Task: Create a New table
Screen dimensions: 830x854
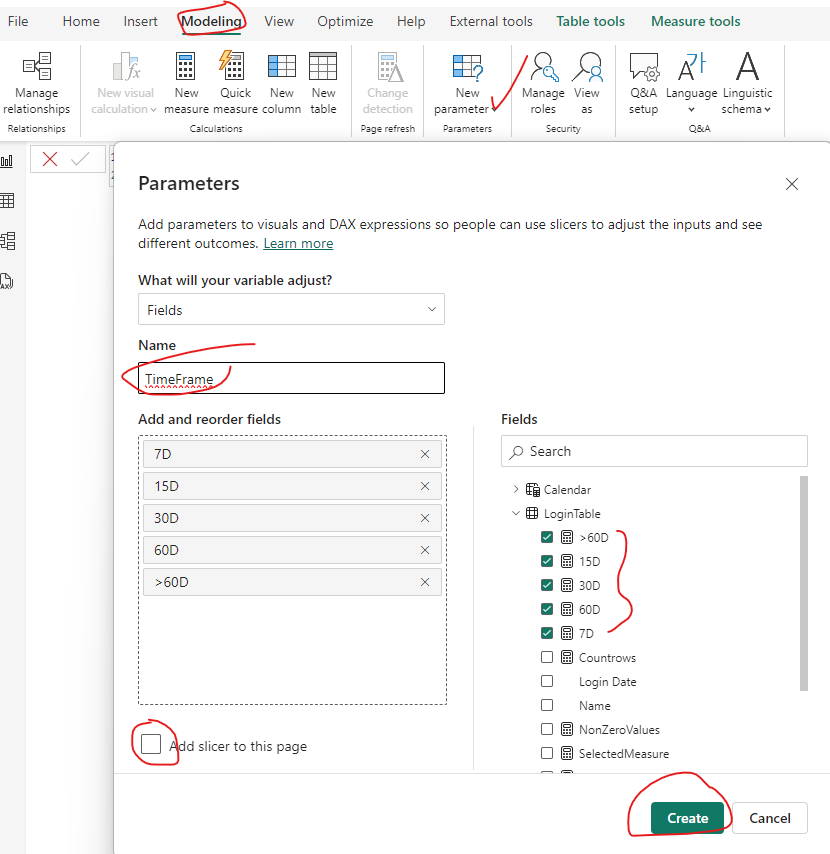Action: click(x=323, y=83)
